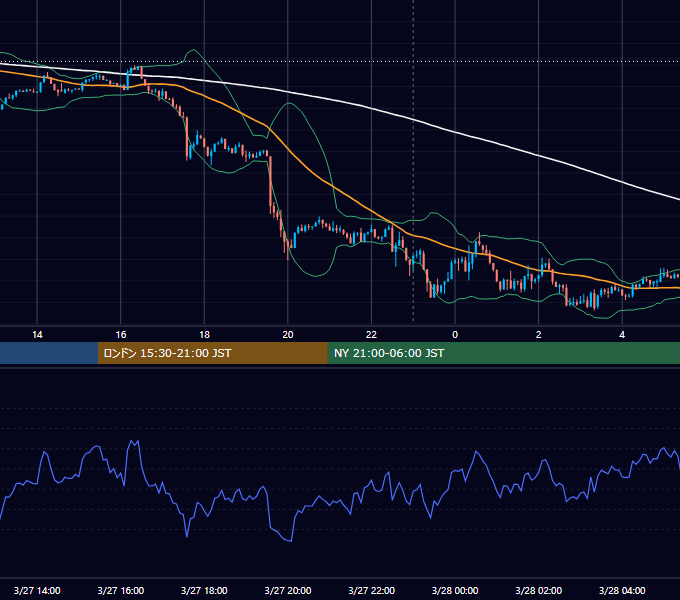Select the 2 hour label on price chart axis
Viewport: 680px width, 600px height.
click(x=539, y=335)
